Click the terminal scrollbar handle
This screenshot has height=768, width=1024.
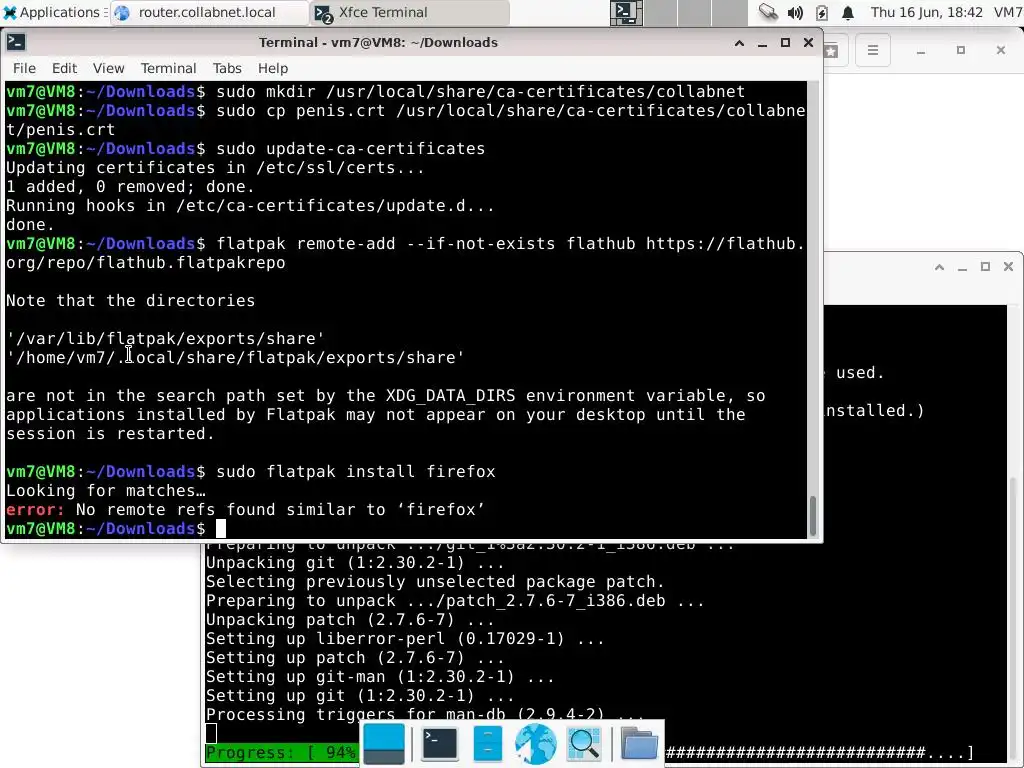pos(813,516)
